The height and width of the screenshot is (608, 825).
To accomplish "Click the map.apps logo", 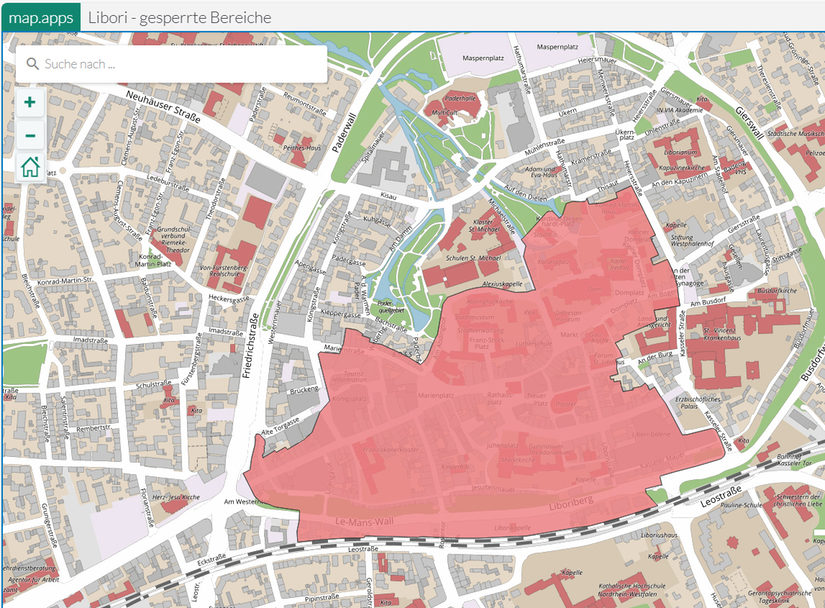I will tap(40, 16).
